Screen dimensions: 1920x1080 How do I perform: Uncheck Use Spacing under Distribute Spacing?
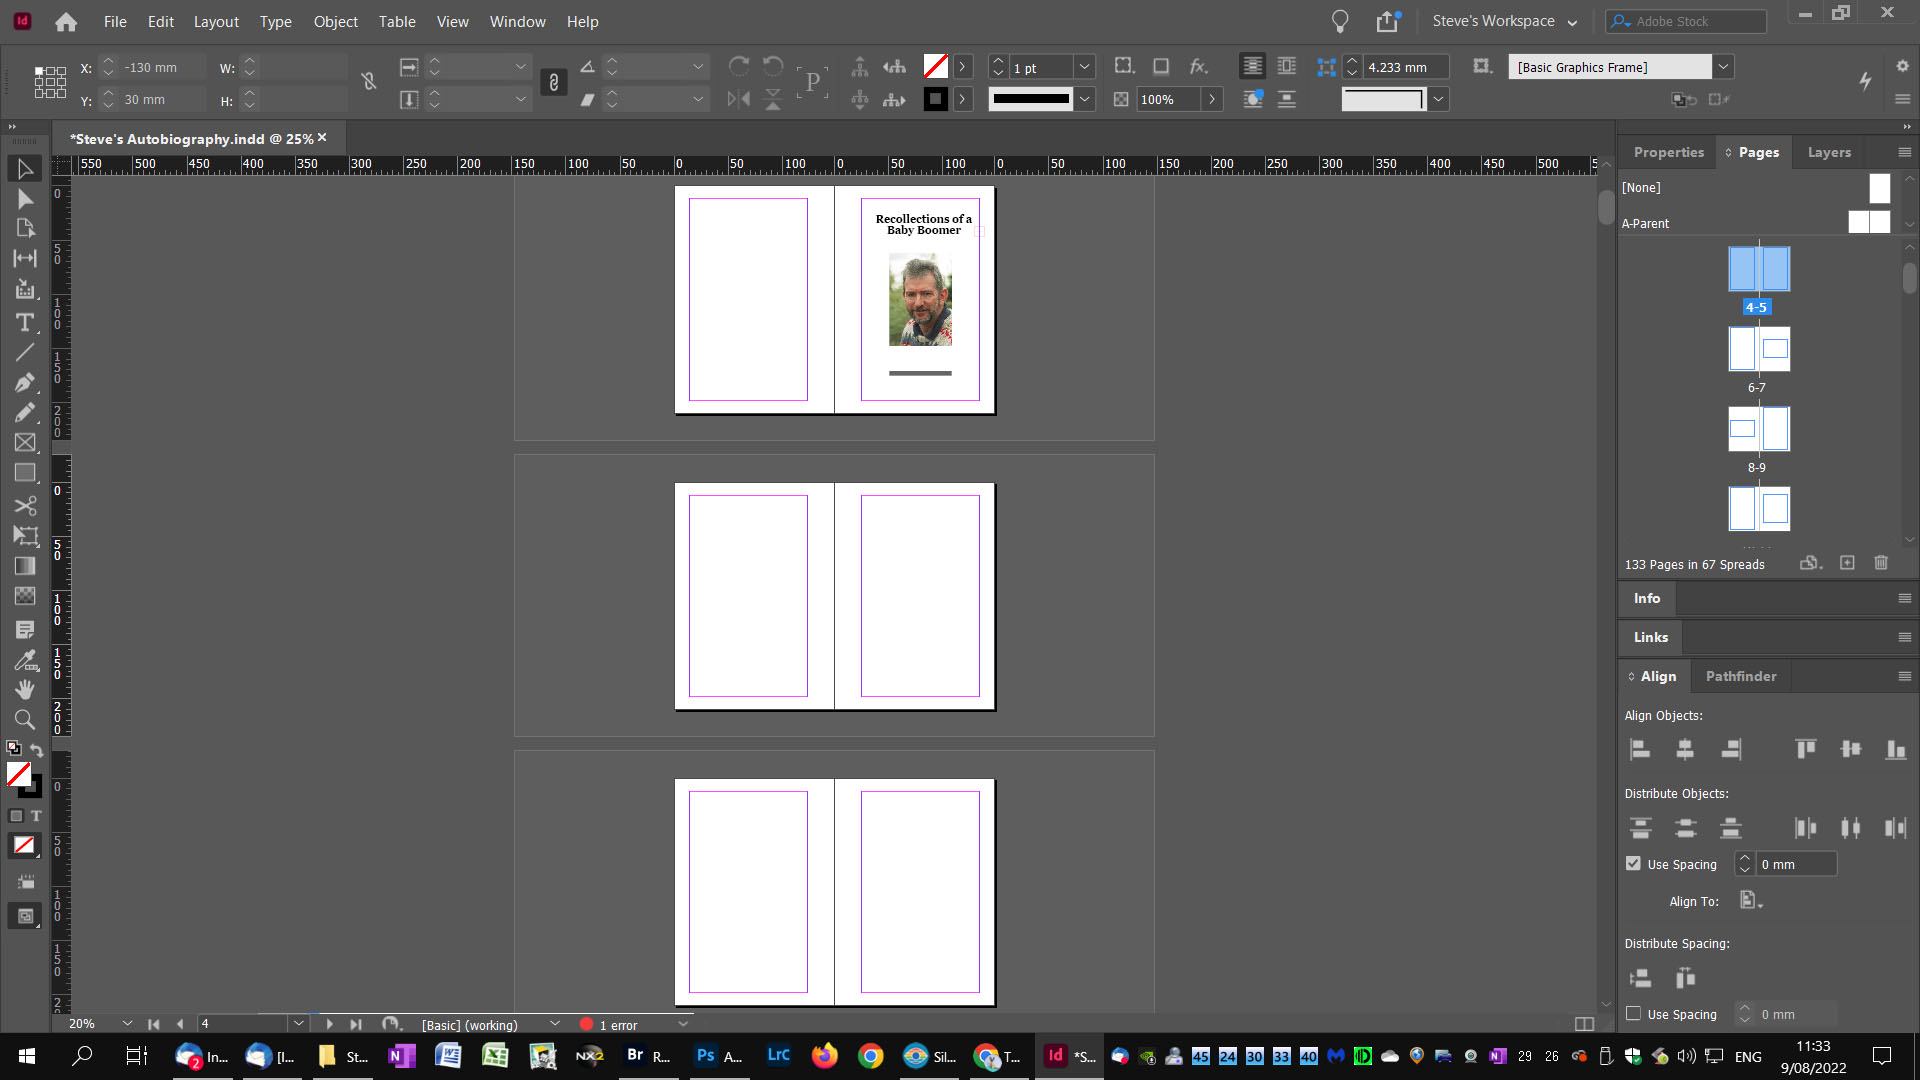[x=1634, y=1014]
